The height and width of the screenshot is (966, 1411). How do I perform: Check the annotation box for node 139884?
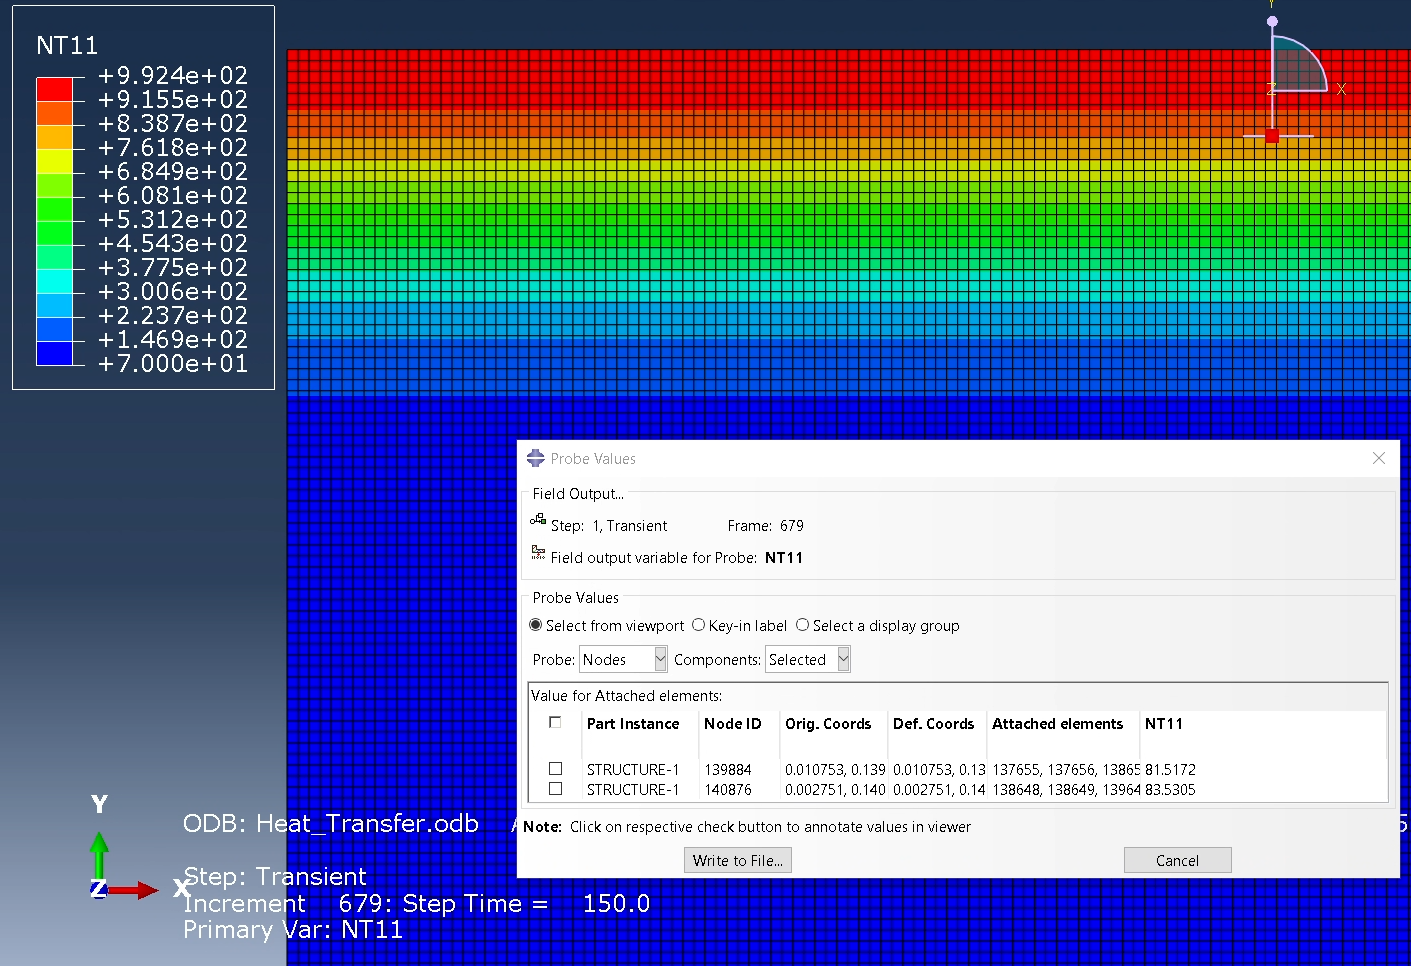click(556, 768)
